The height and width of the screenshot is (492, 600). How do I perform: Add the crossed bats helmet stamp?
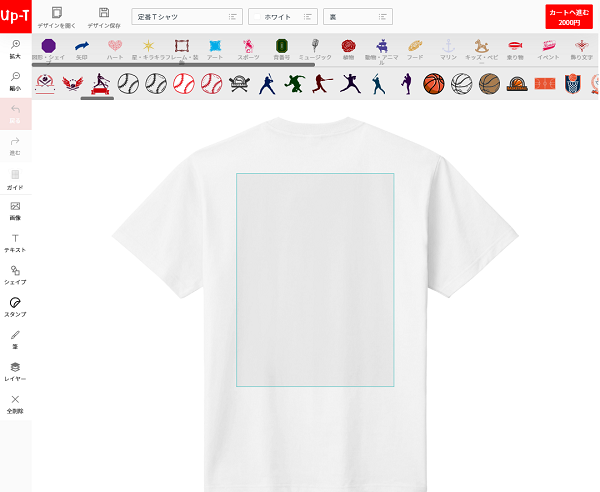239,84
